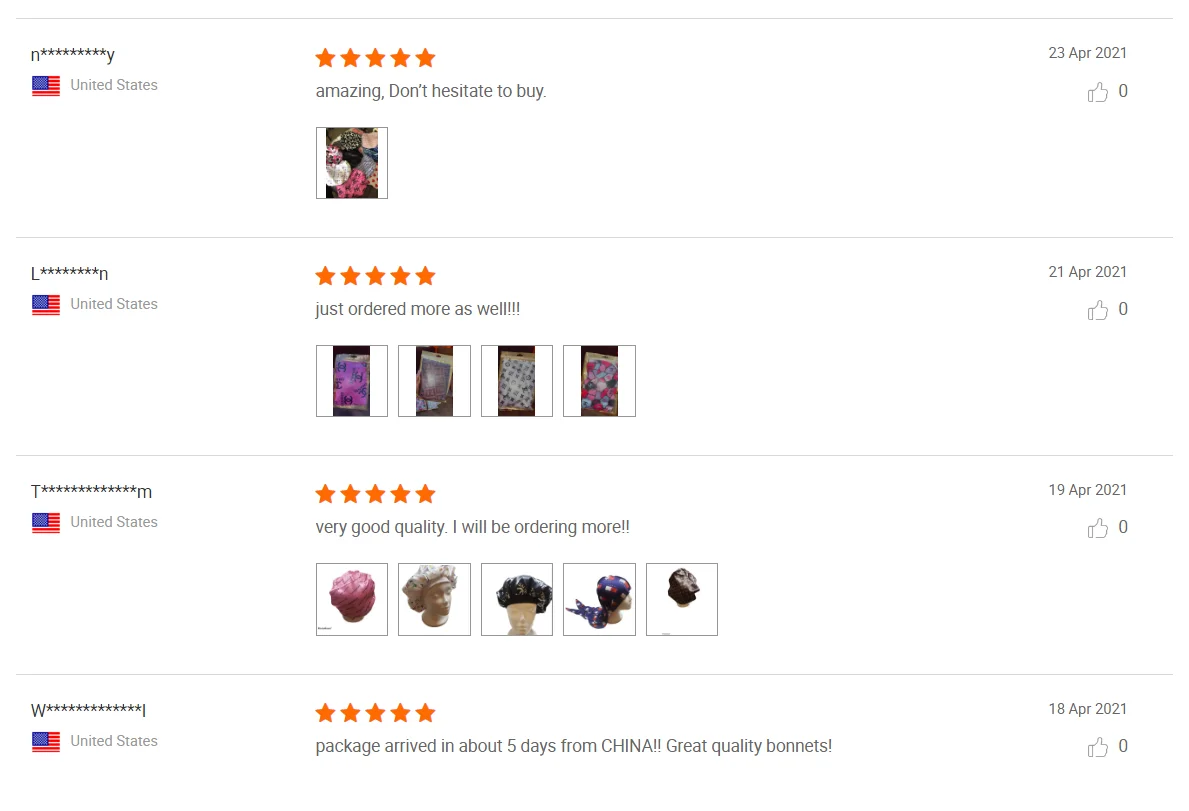
Task: Open the photo in the 'amazing' review
Action: (x=352, y=163)
